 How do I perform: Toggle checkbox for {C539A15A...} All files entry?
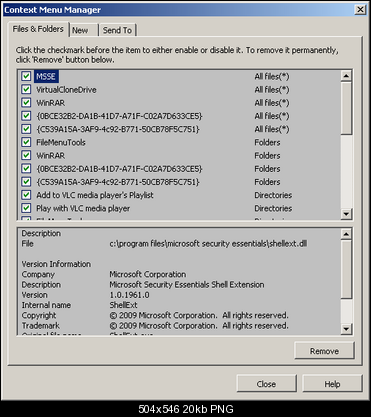[26, 129]
